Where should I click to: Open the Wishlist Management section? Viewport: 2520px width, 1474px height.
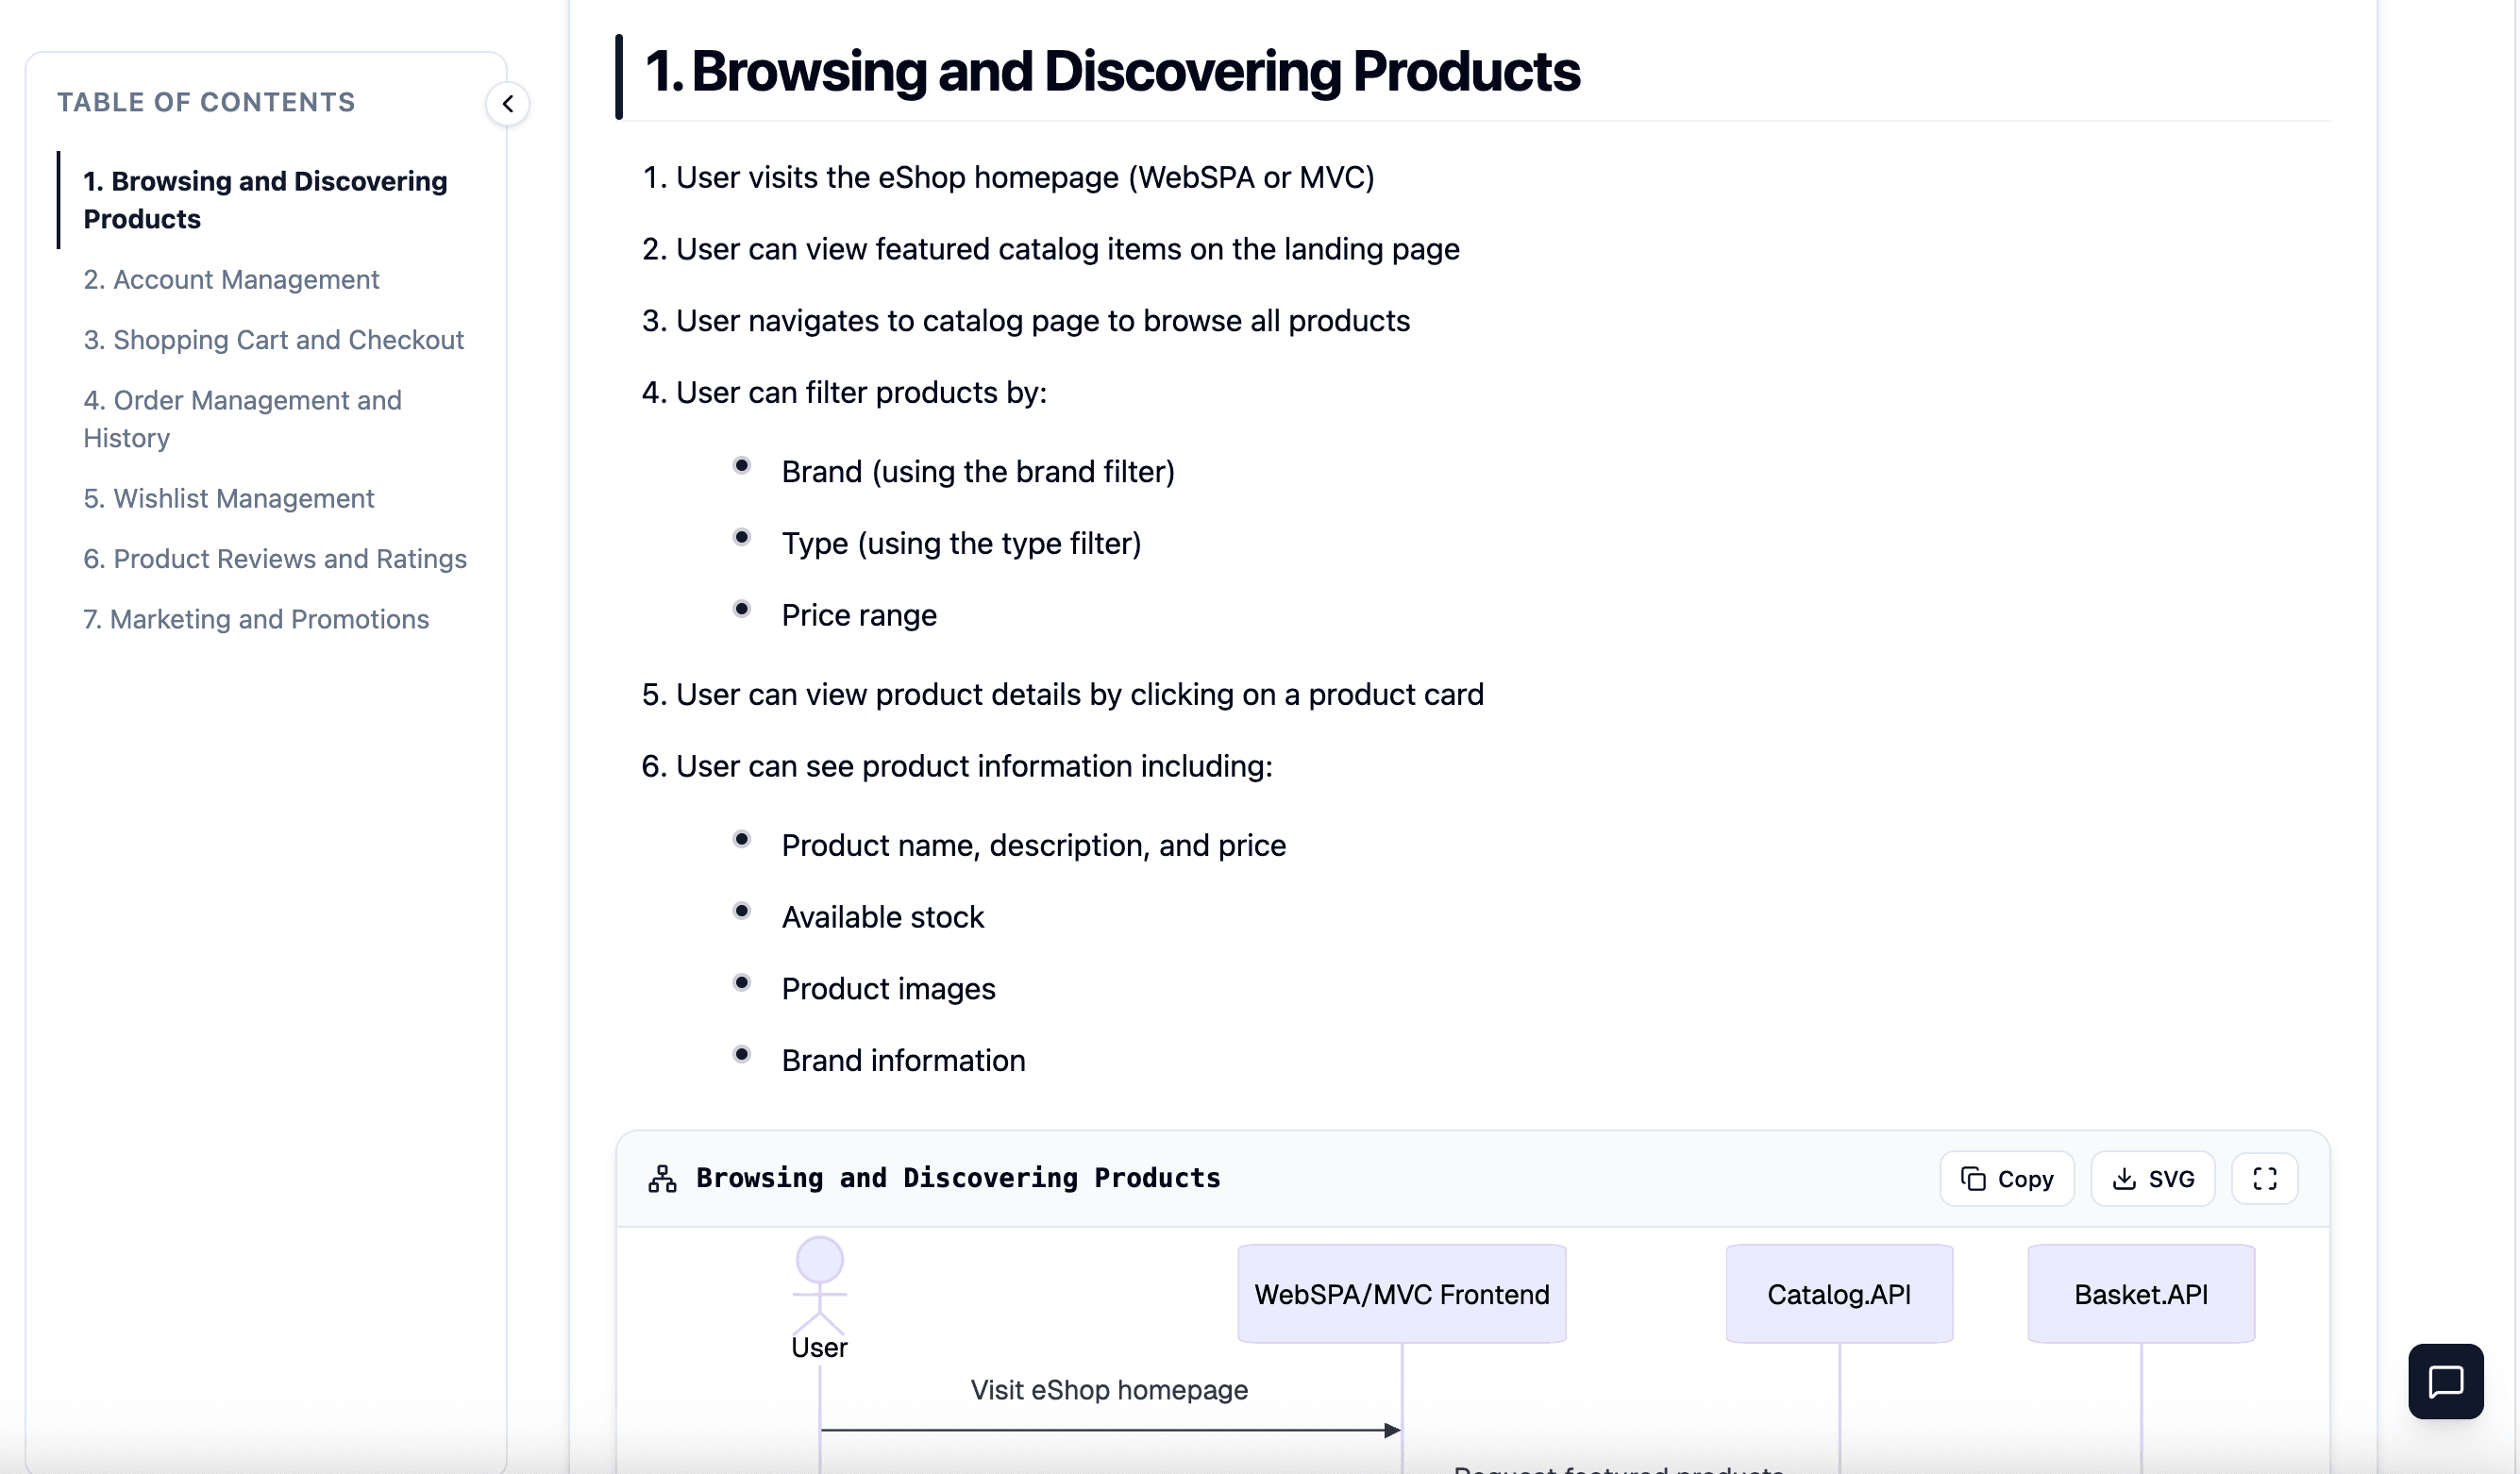(228, 499)
